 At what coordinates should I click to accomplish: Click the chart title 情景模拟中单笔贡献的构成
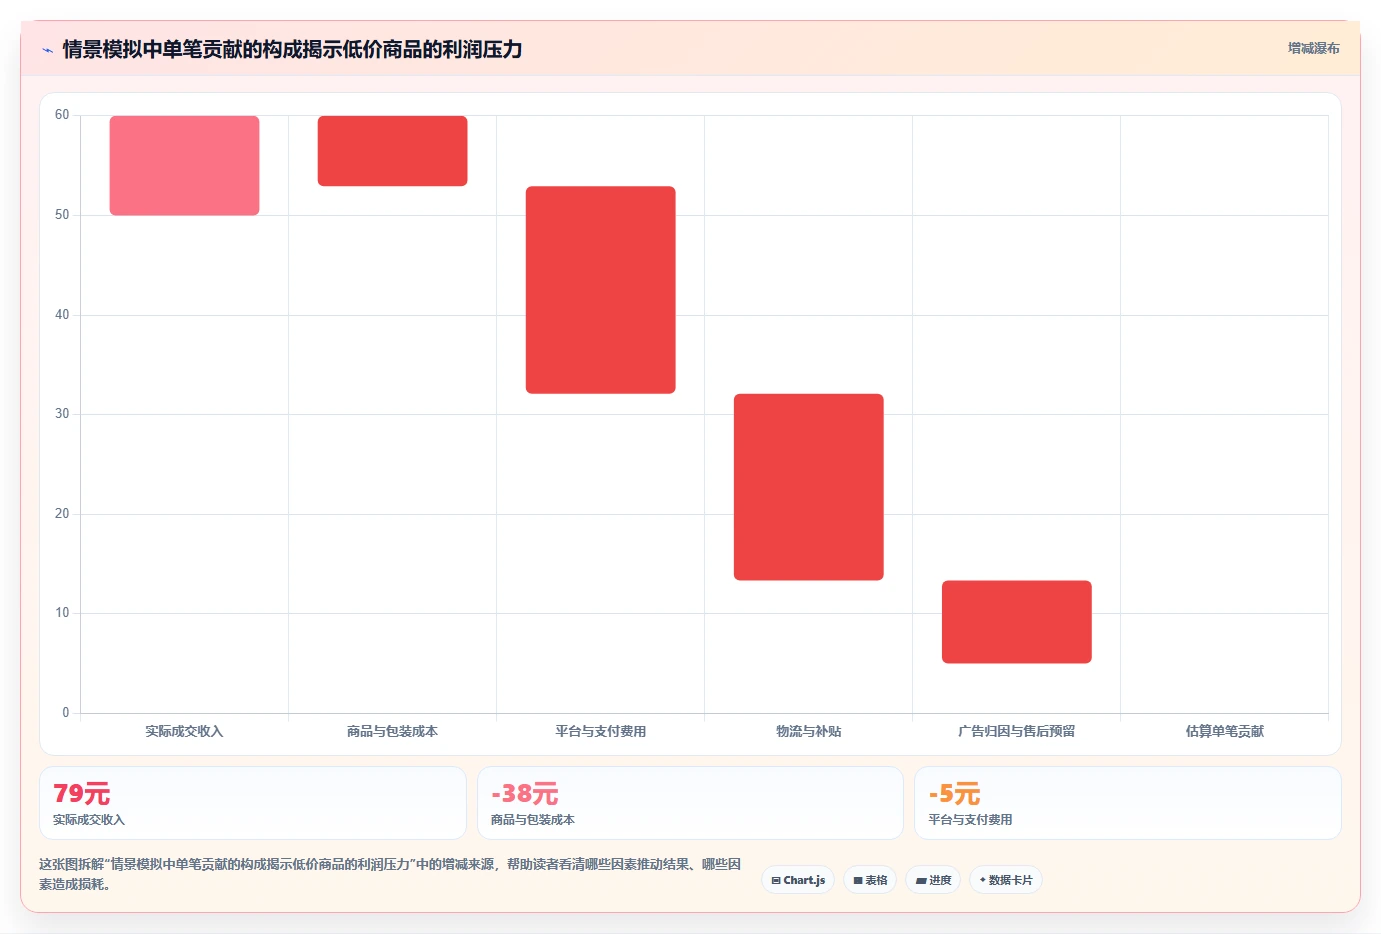[x=292, y=49]
